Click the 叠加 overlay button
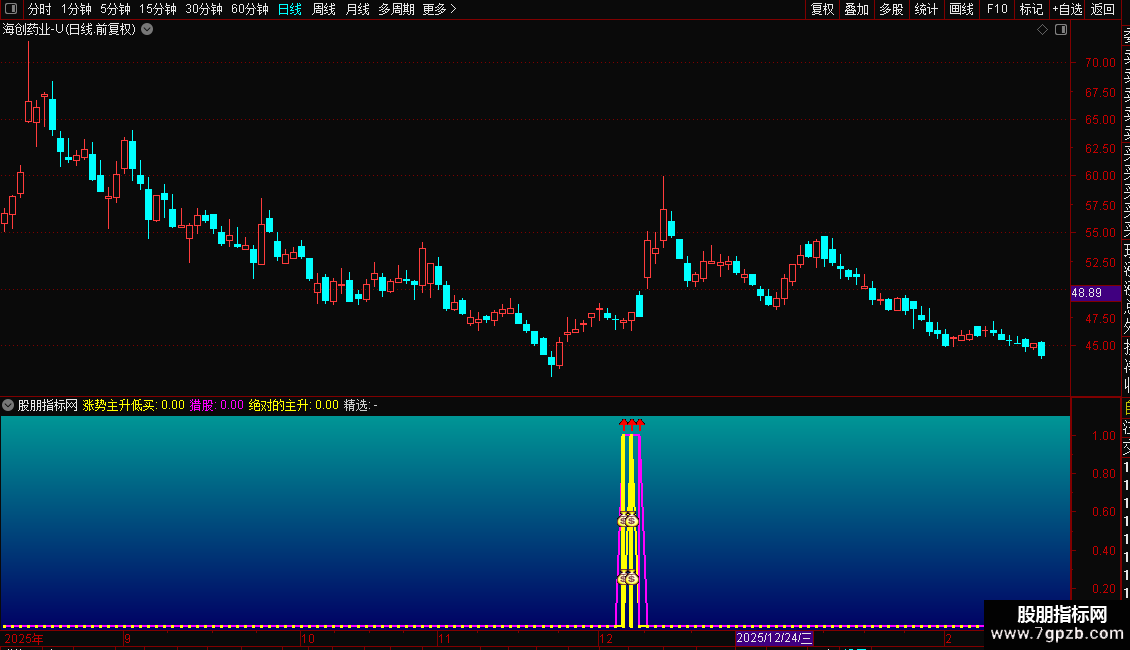Screen dimensions: 1130x650 [x=856, y=9]
